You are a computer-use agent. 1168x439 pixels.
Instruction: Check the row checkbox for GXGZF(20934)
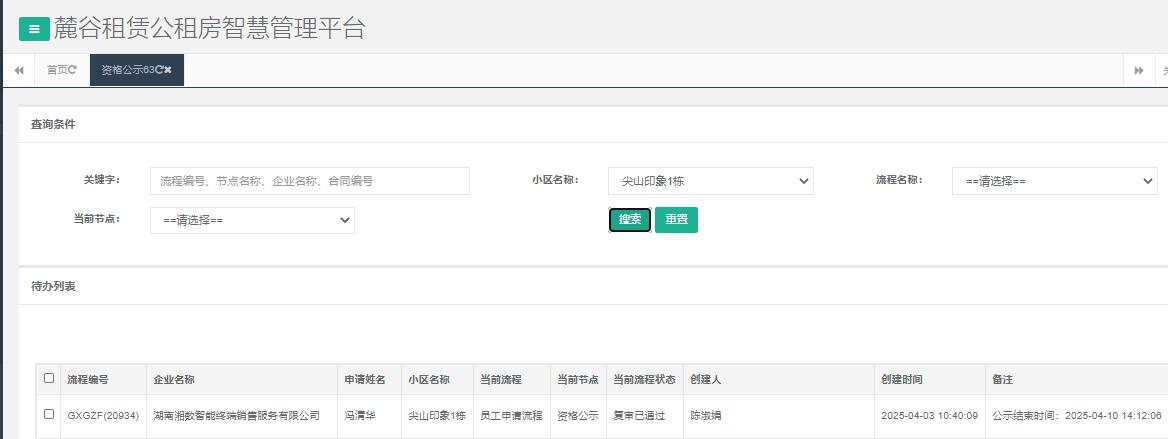[x=49, y=414]
